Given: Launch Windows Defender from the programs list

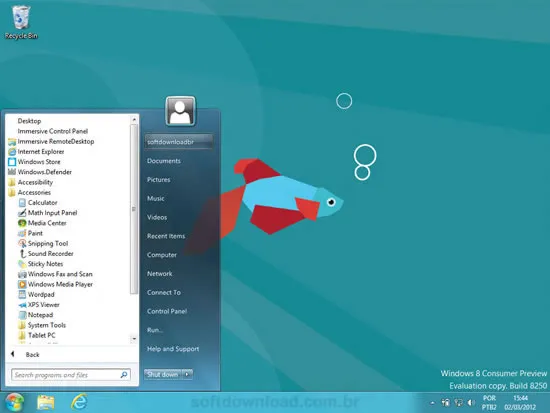Looking at the screenshot, I should (40, 172).
